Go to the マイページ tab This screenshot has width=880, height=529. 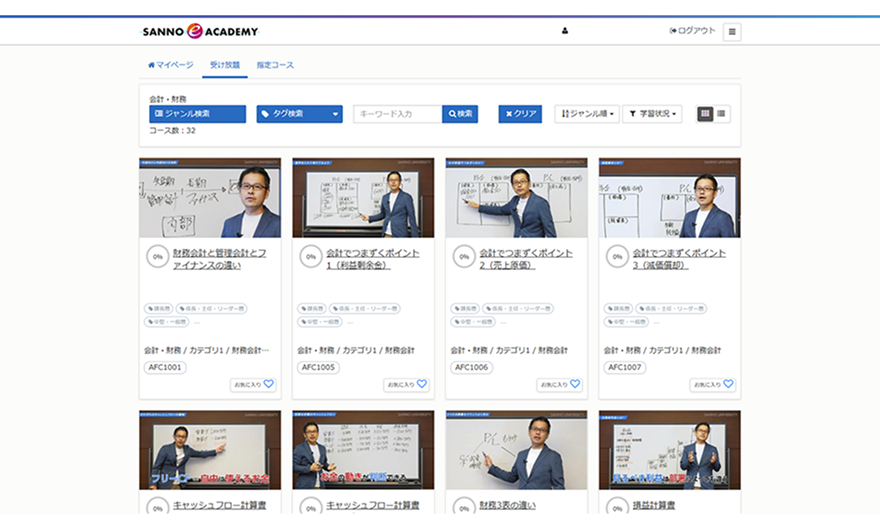pos(170,65)
